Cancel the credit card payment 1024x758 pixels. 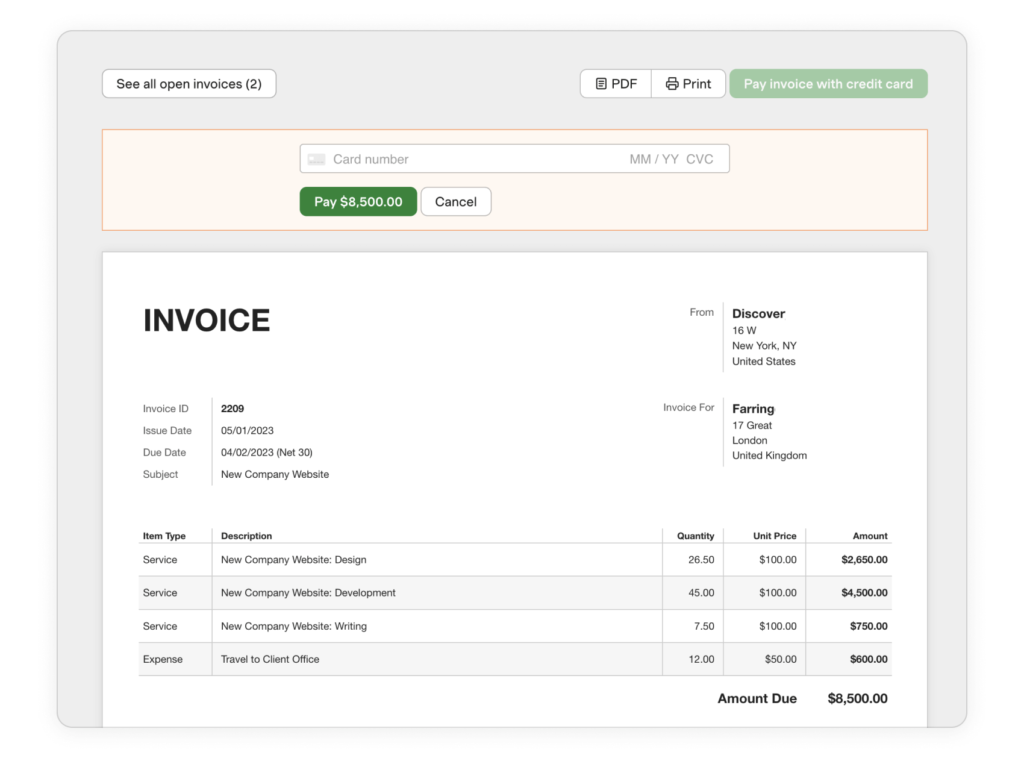(456, 202)
